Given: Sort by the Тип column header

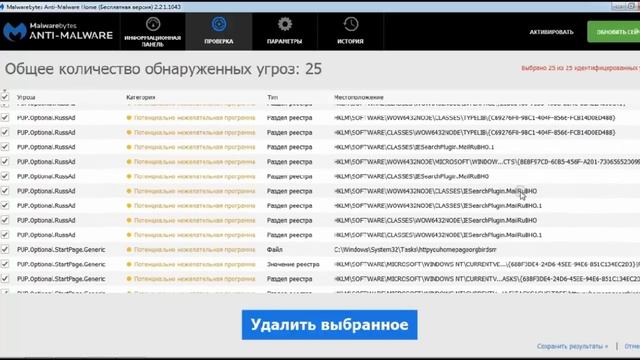Looking at the screenshot, I should coord(272,97).
